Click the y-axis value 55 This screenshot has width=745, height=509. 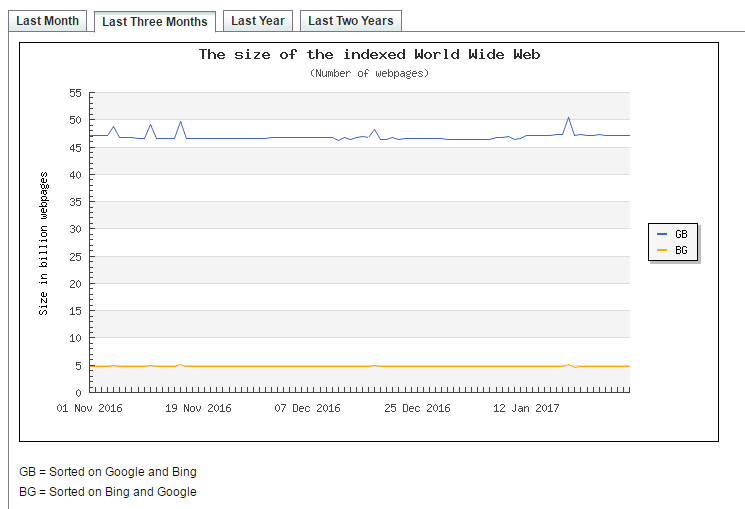click(75, 93)
